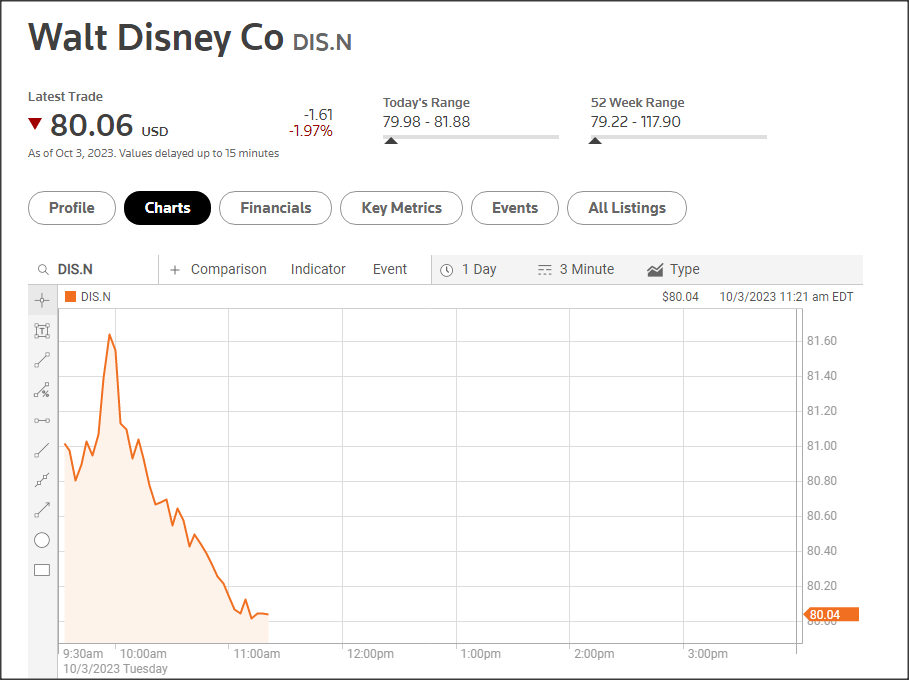Click the 80.20 price axis label
Viewport: 909px width, 680px height.
(x=822, y=586)
